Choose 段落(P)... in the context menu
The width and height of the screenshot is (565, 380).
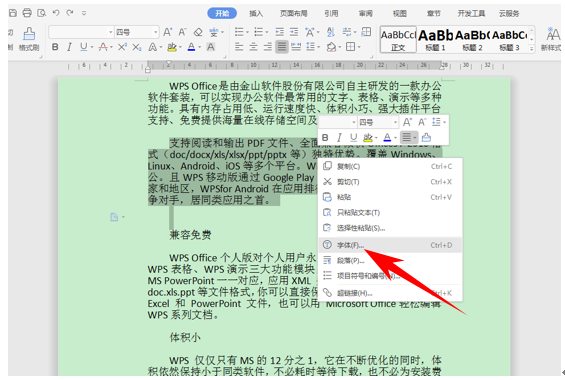click(x=390, y=260)
